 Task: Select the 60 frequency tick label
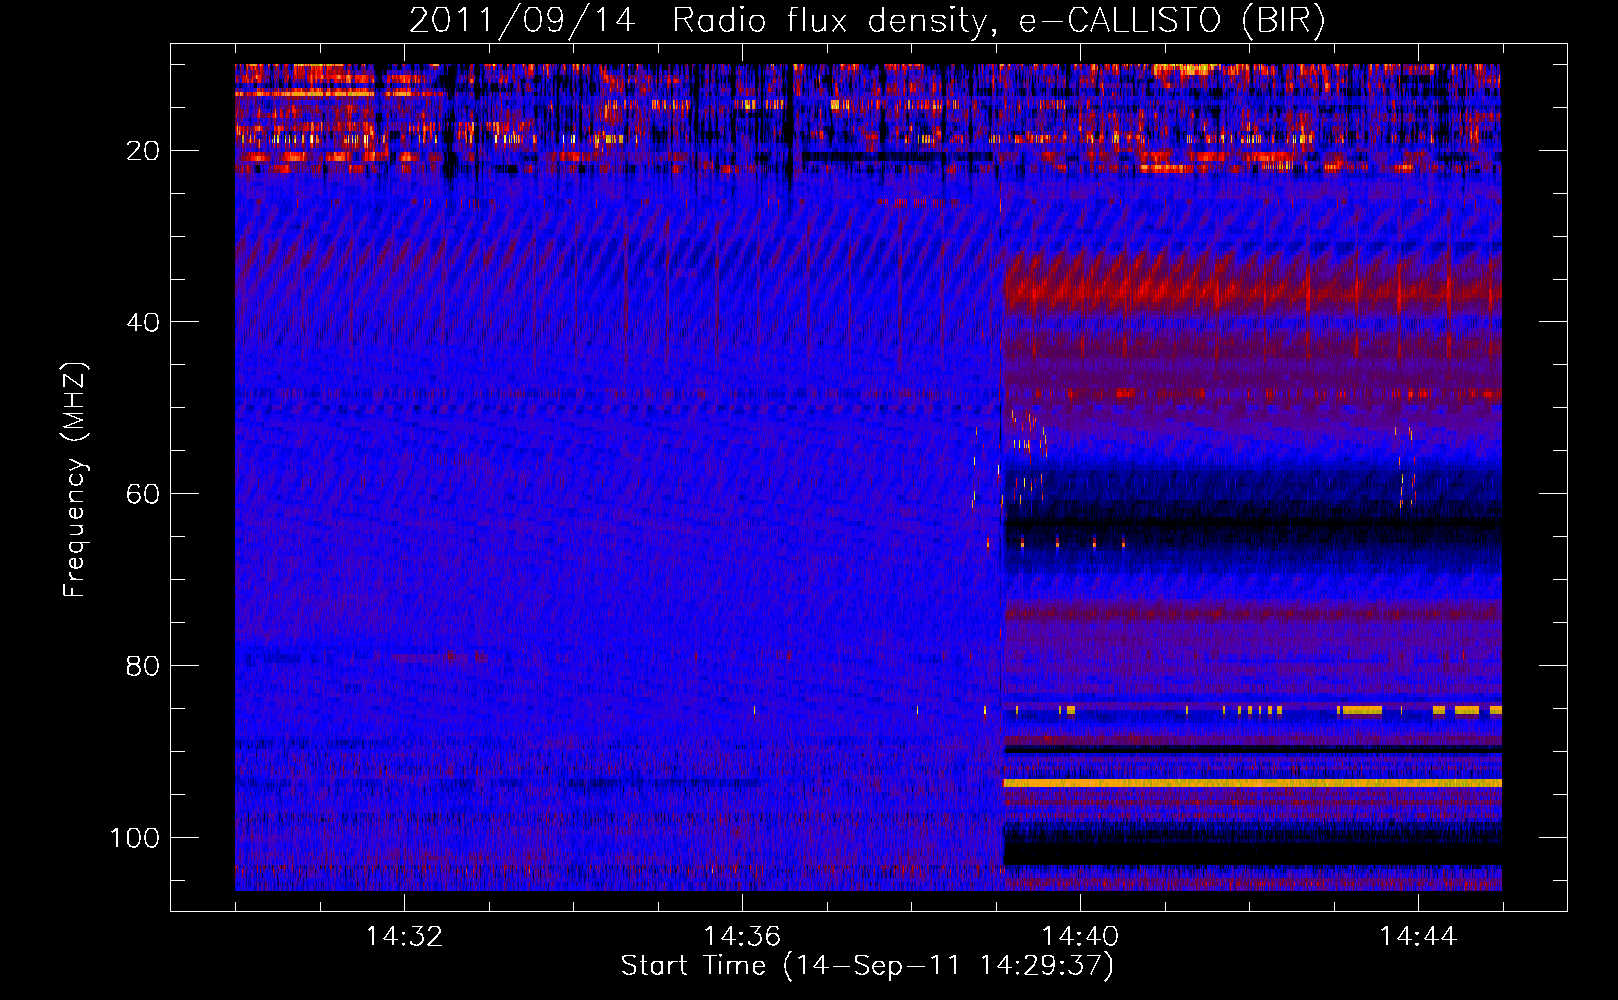click(143, 494)
